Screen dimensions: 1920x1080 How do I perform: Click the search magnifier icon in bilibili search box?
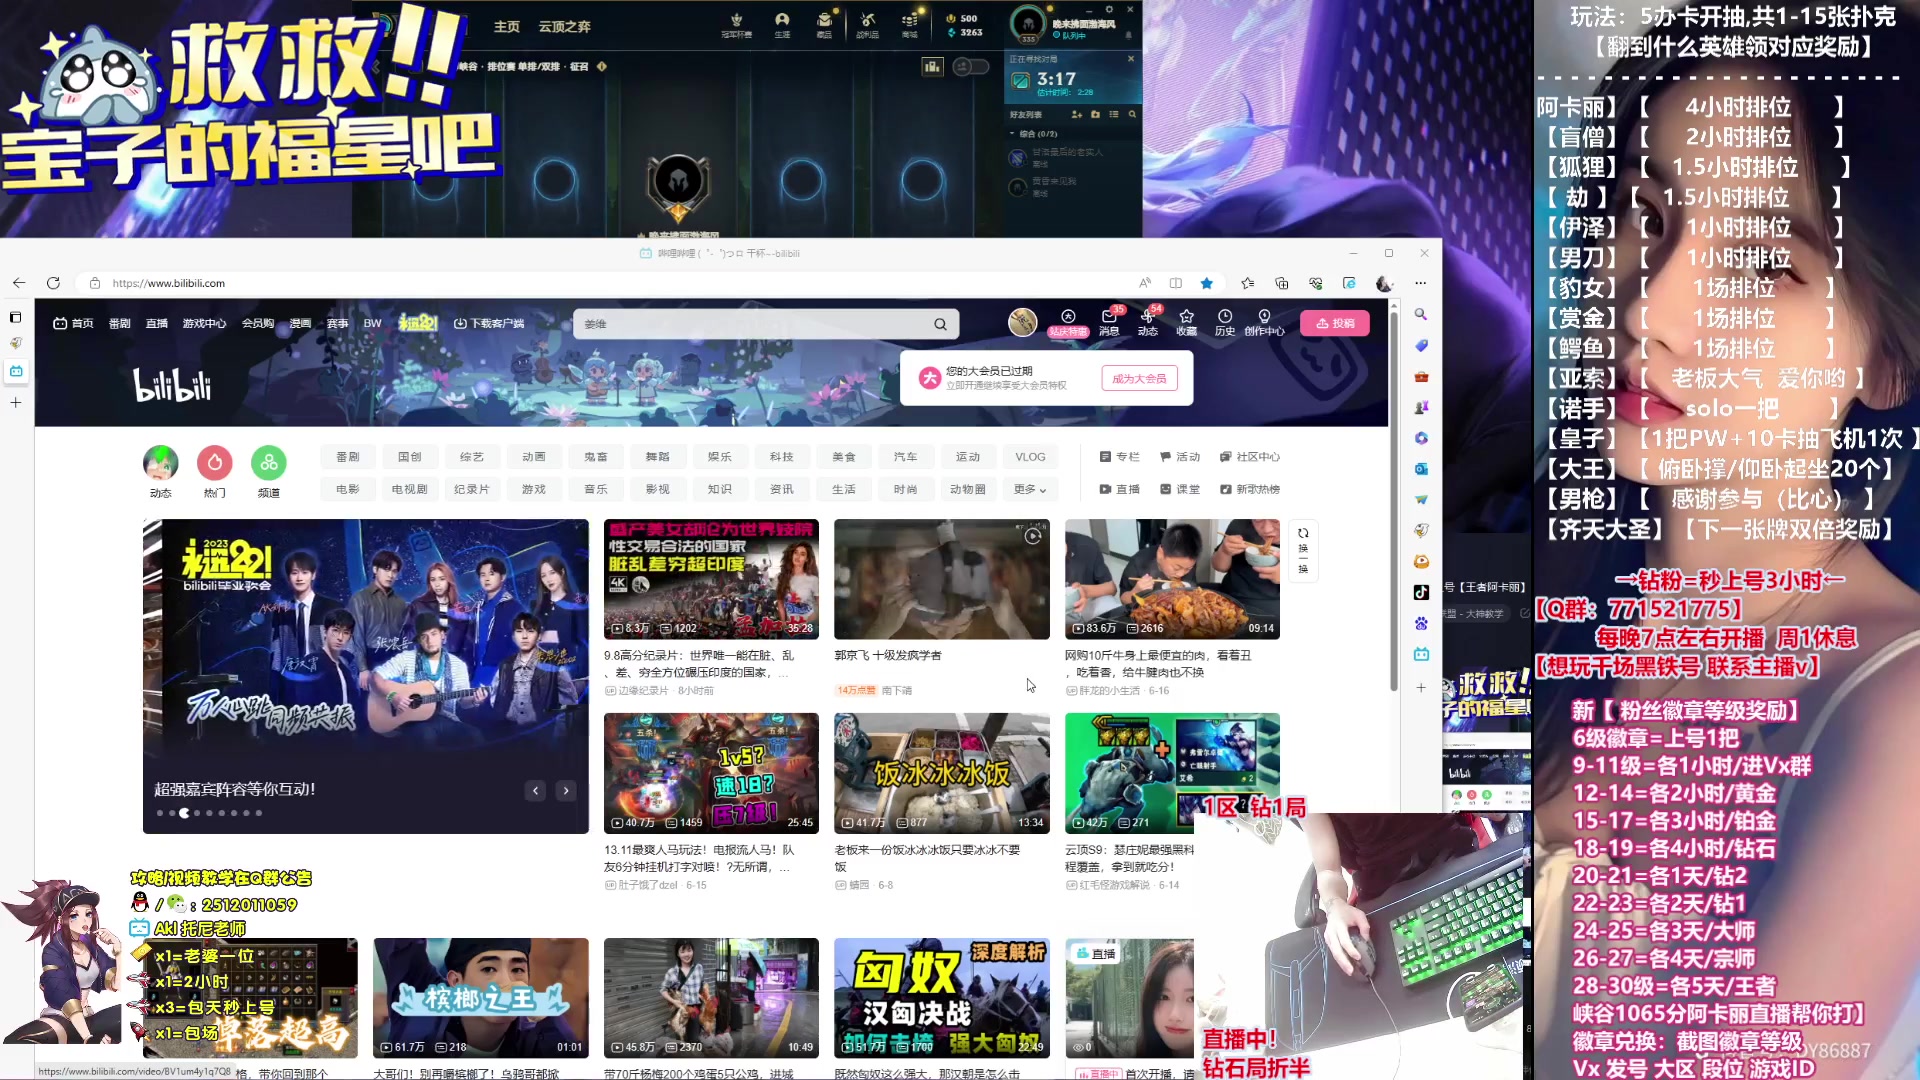tap(940, 324)
